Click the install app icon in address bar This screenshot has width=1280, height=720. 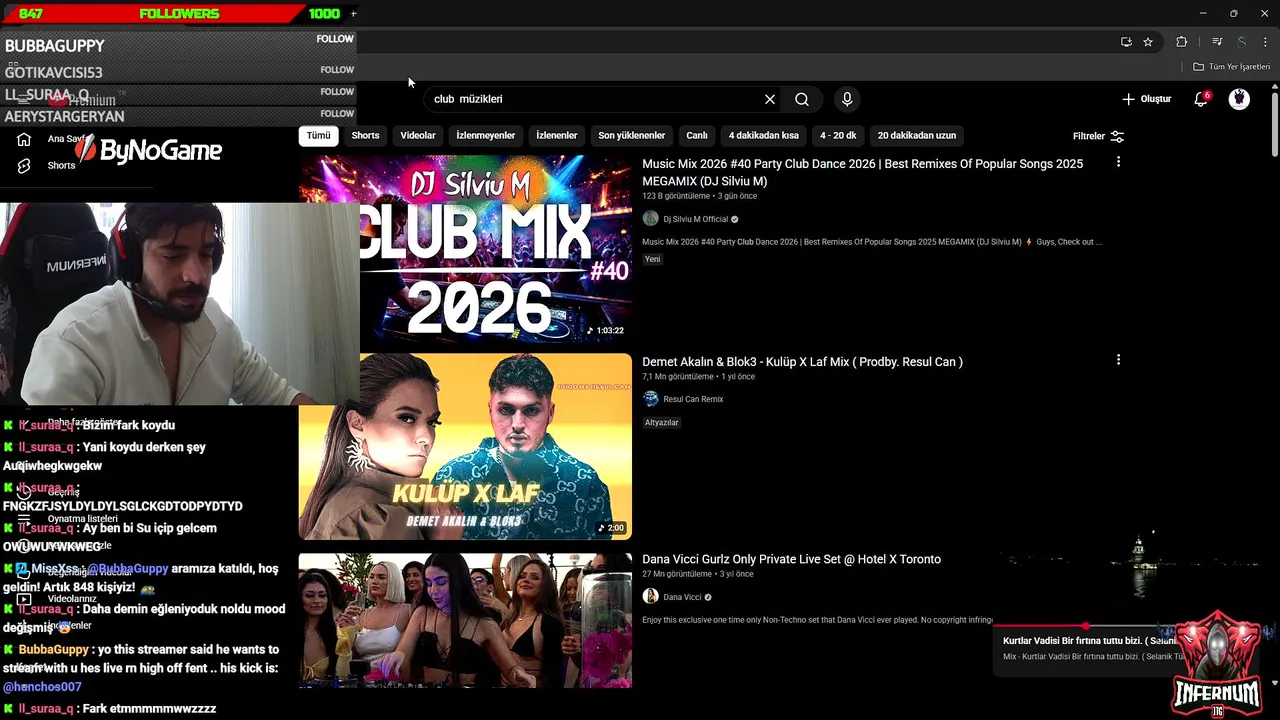tap(1126, 42)
